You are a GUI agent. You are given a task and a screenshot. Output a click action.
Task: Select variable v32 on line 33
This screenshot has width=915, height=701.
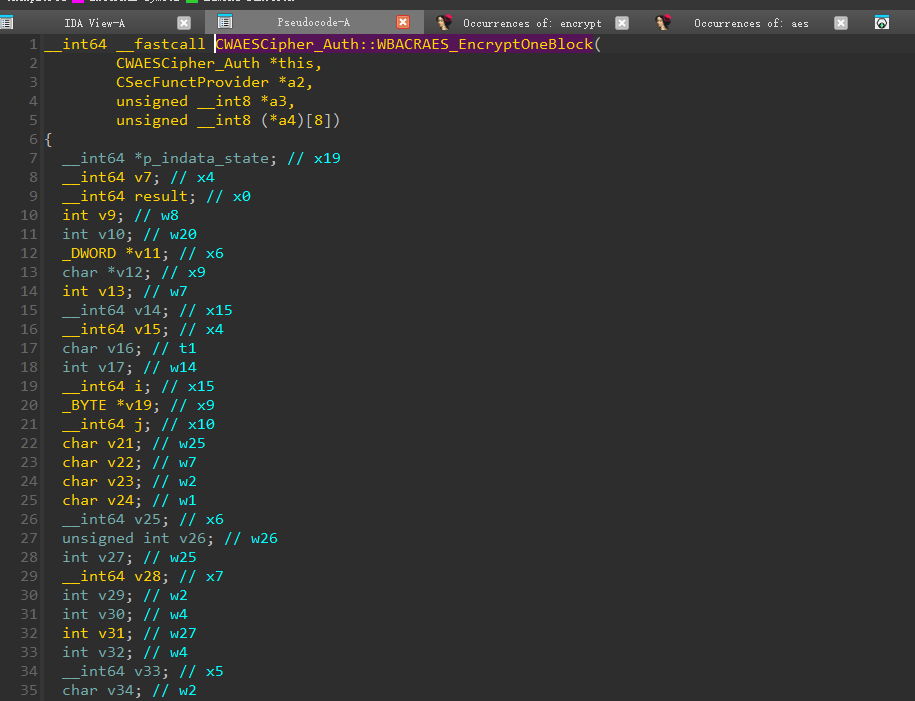[111, 652]
